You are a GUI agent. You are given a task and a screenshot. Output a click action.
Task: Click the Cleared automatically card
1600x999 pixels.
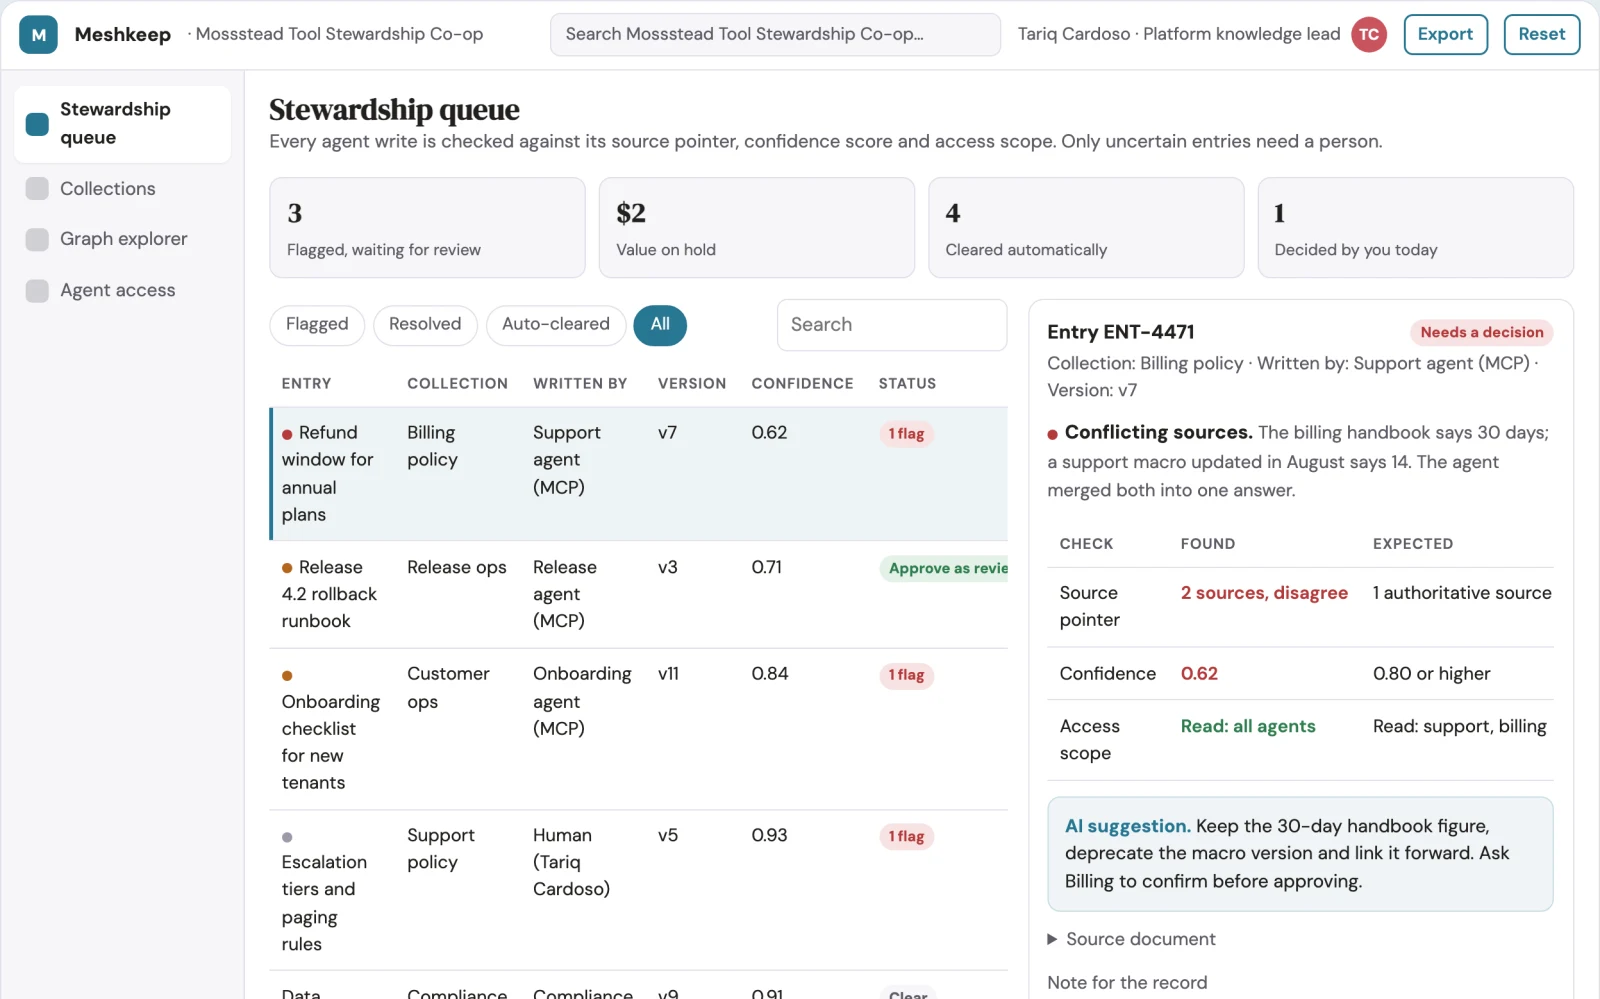click(1086, 228)
